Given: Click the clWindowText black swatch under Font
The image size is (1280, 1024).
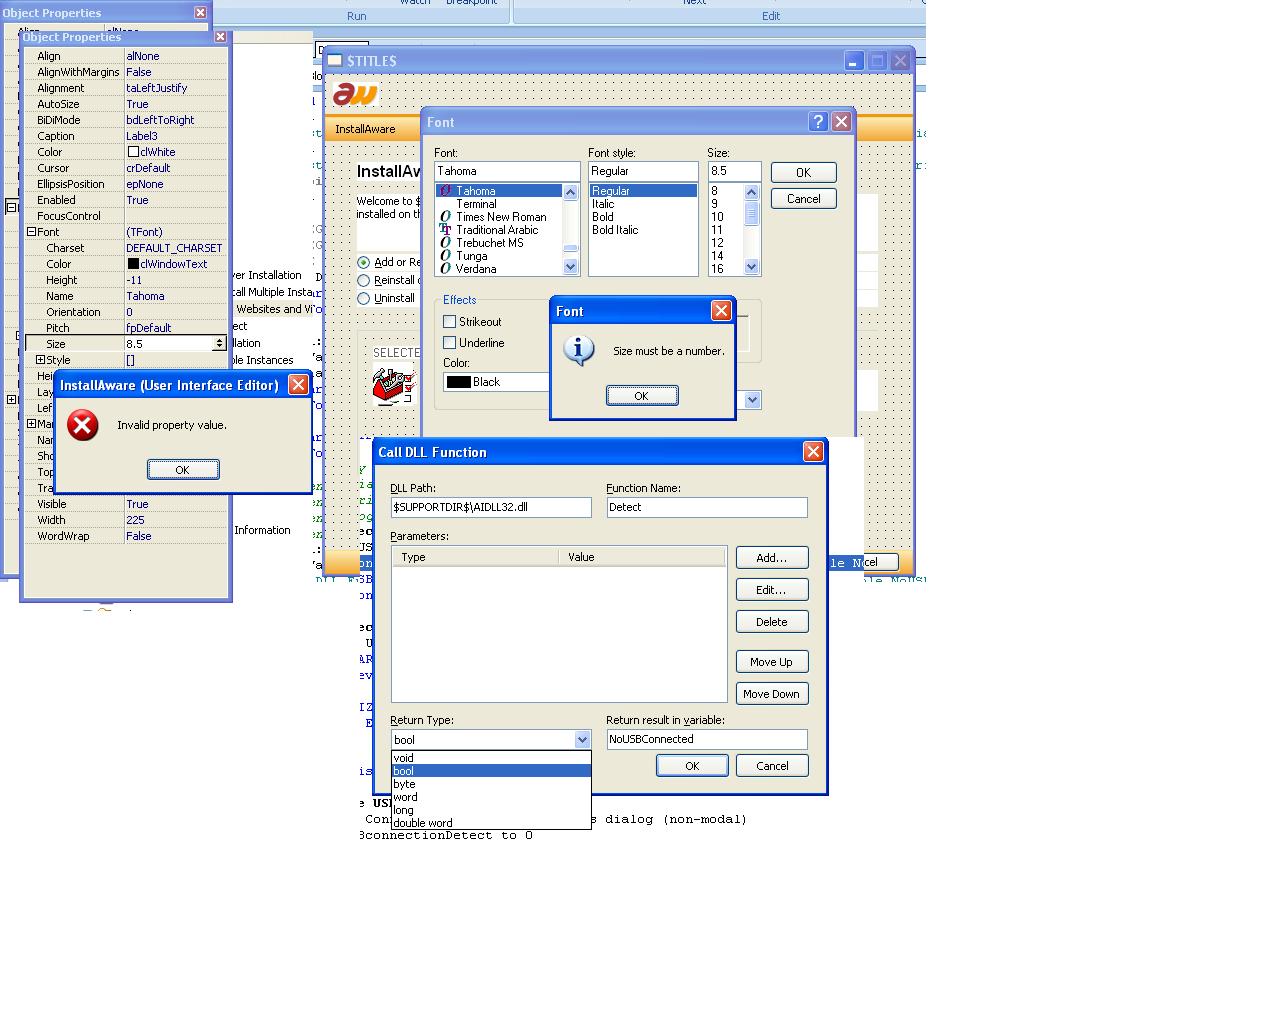Looking at the screenshot, I should [133, 264].
